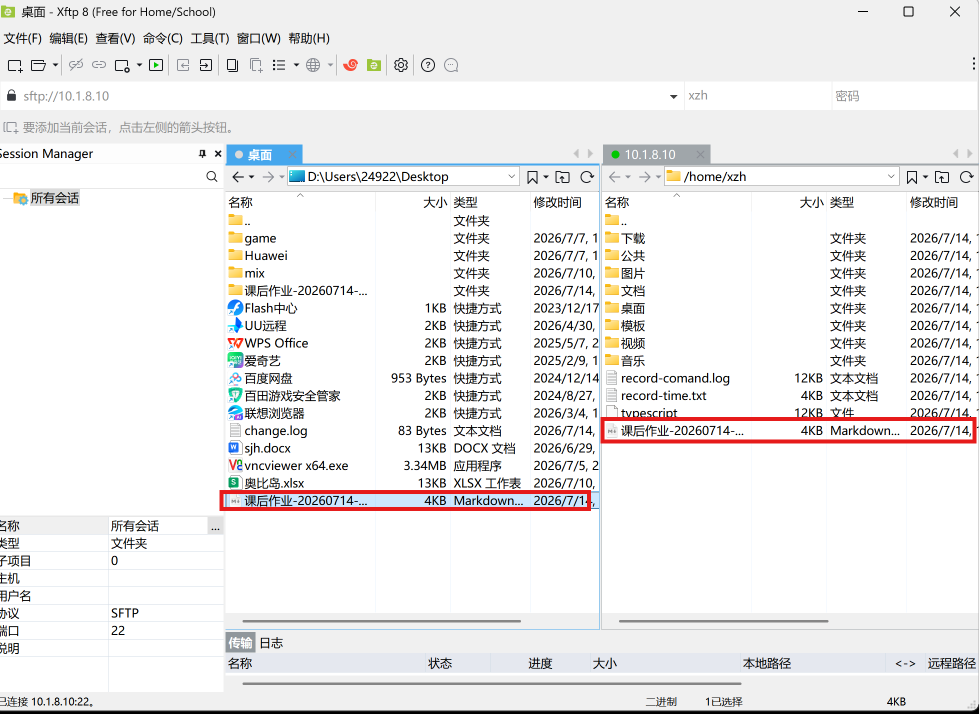Open the session properties icon
The height and width of the screenshot is (714, 980).
[122, 65]
